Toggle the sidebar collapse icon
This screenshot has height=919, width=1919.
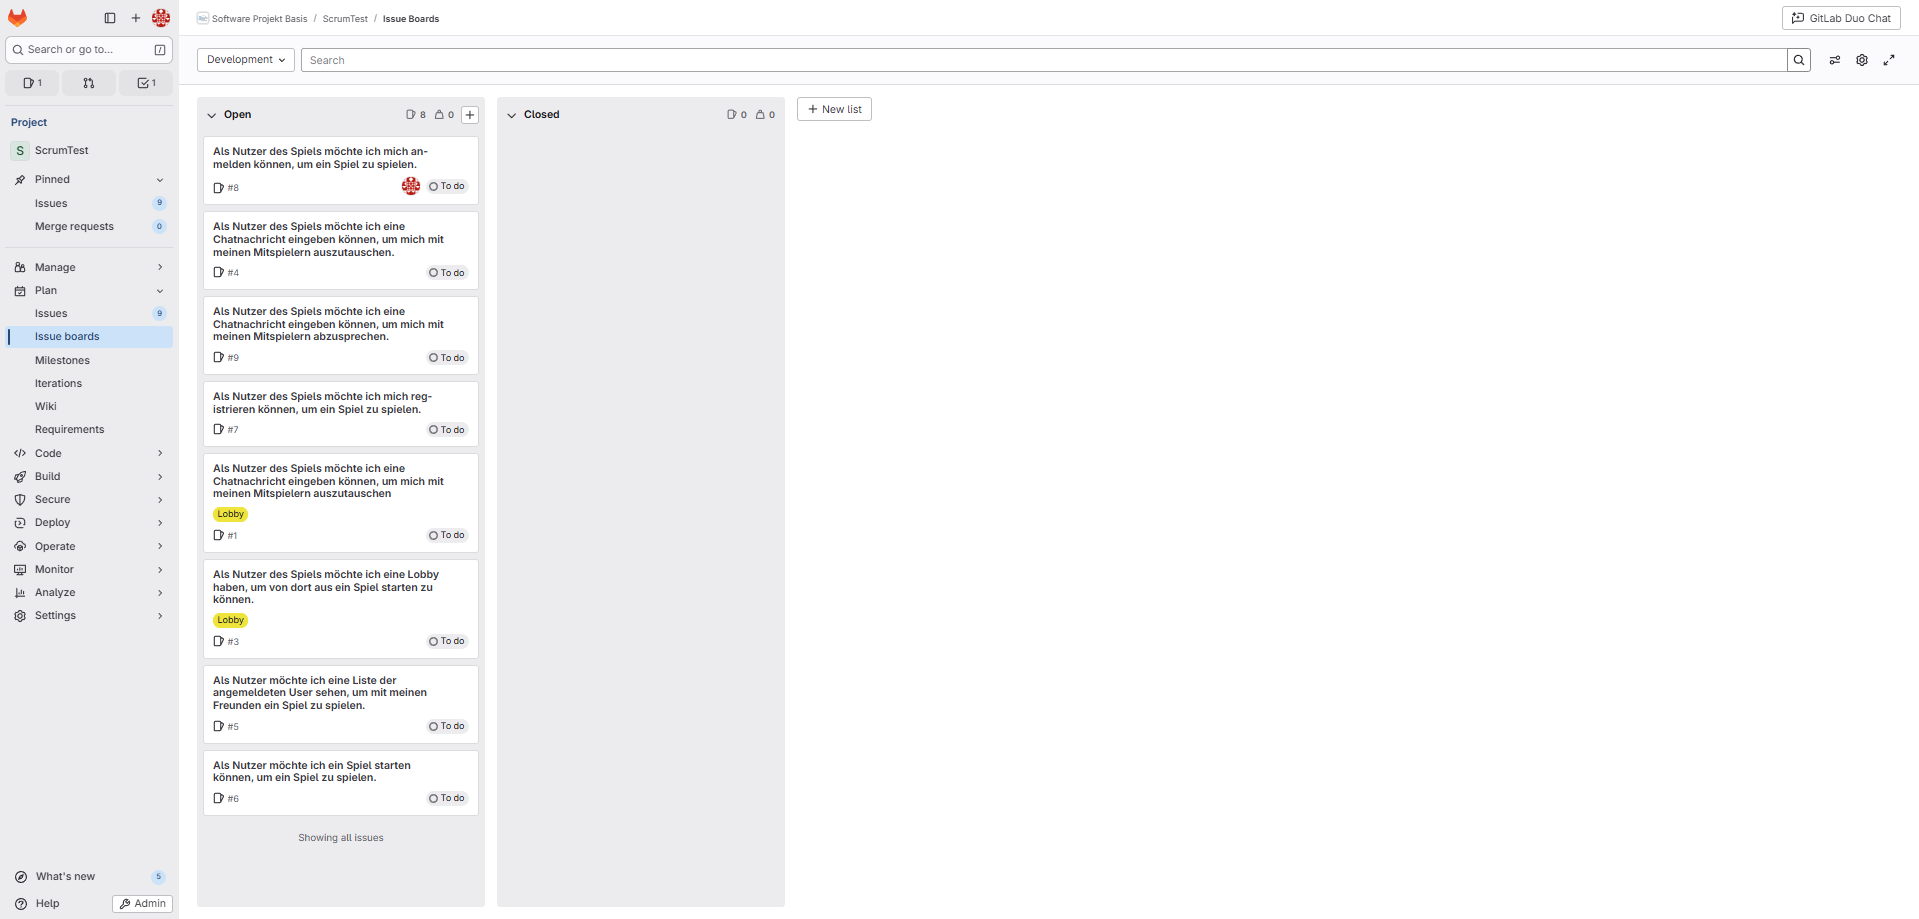point(110,18)
